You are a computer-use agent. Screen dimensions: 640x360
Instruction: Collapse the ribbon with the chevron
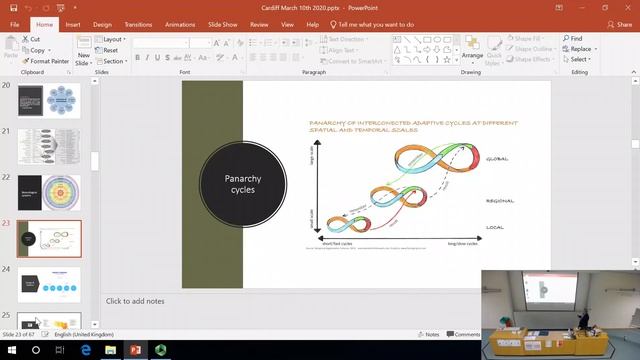tap(633, 72)
